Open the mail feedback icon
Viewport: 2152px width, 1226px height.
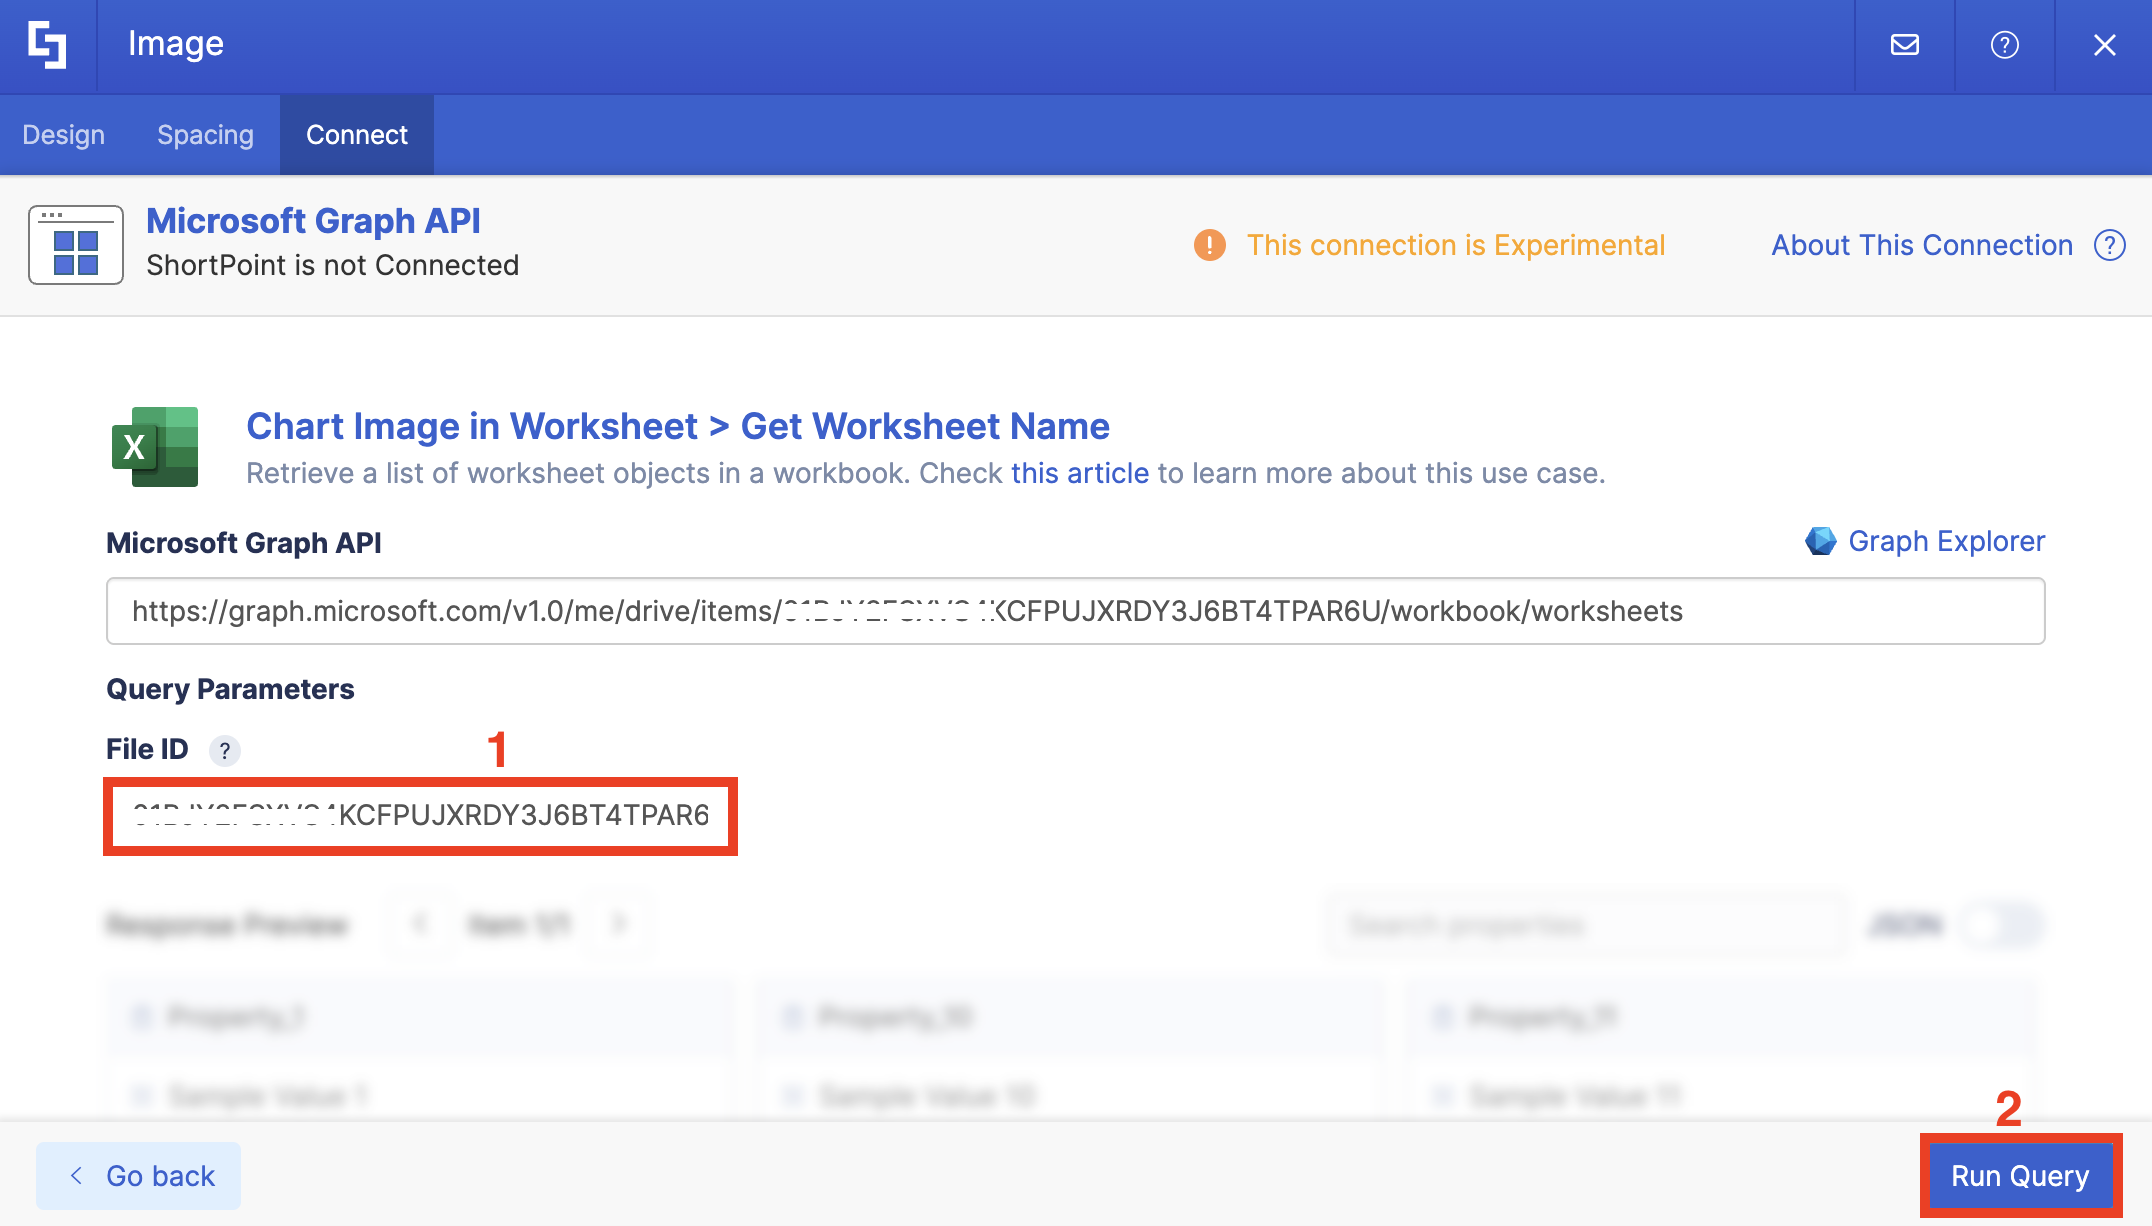(x=1905, y=45)
